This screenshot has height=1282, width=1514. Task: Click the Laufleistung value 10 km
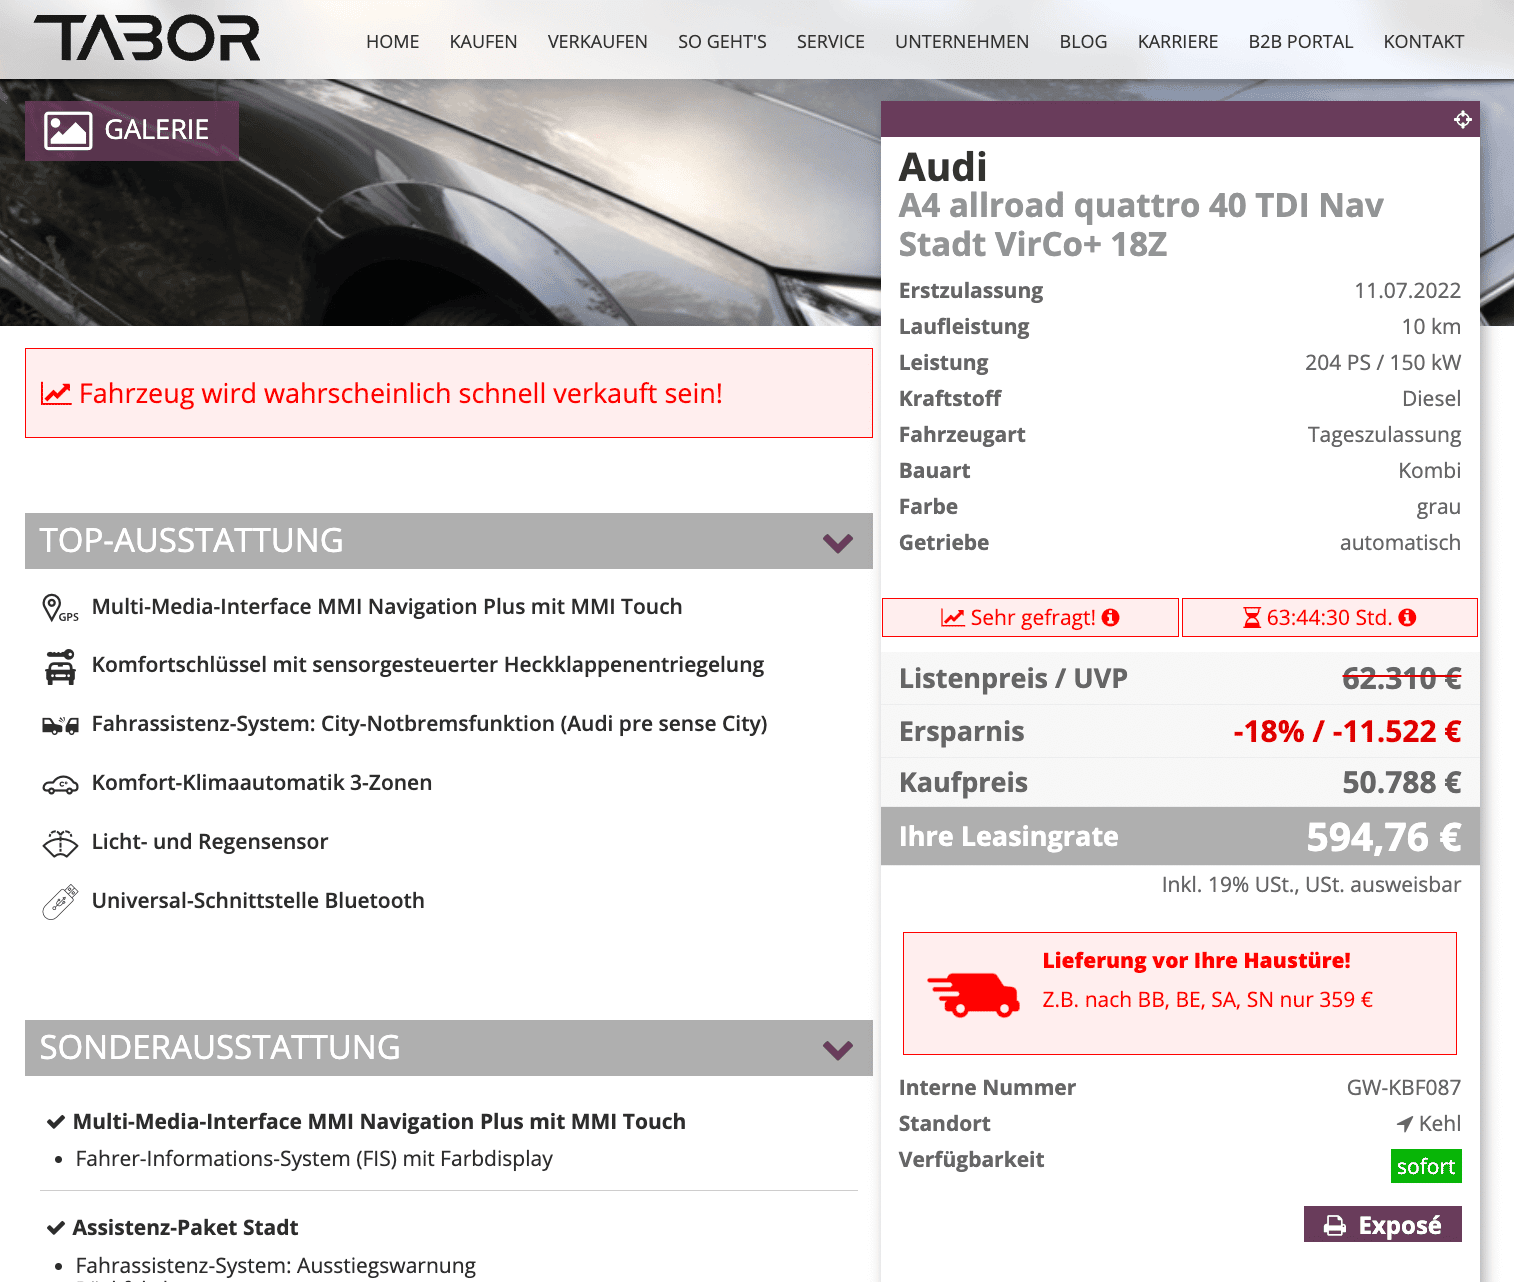tap(1430, 327)
